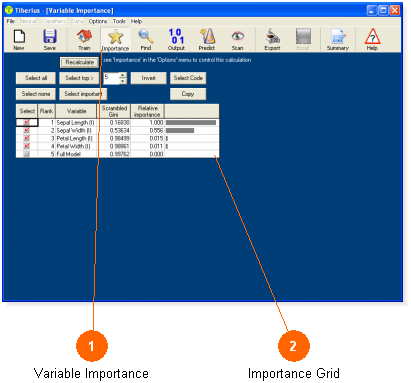Click the Invert button
411x383 pixels.
coord(148,78)
